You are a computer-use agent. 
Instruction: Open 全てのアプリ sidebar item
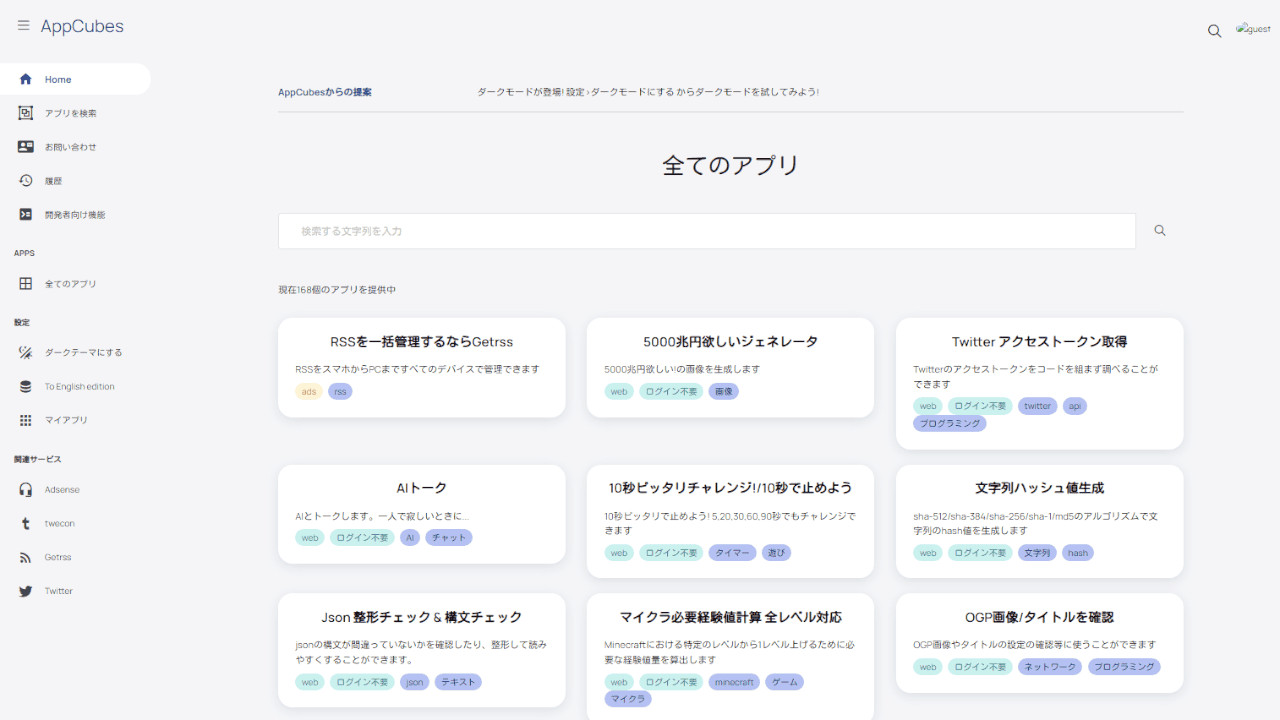[75, 284]
